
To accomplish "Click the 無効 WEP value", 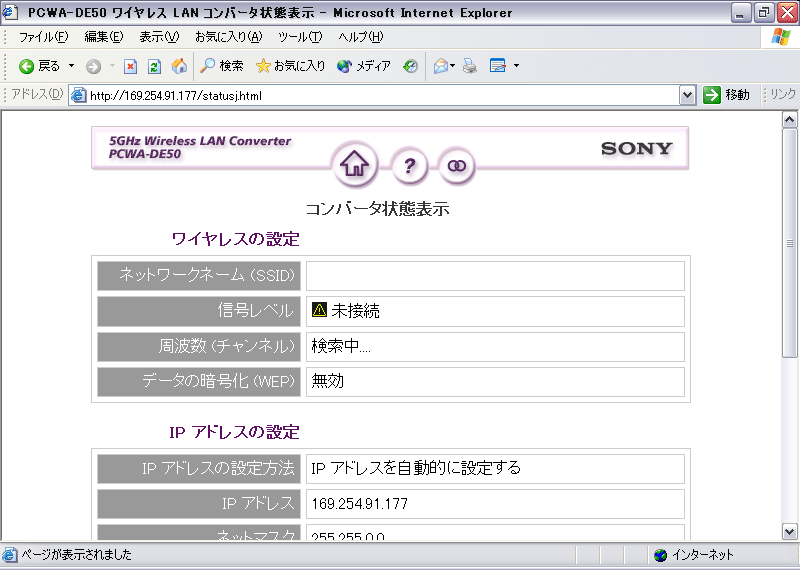I will pyautogui.click(x=328, y=381).
